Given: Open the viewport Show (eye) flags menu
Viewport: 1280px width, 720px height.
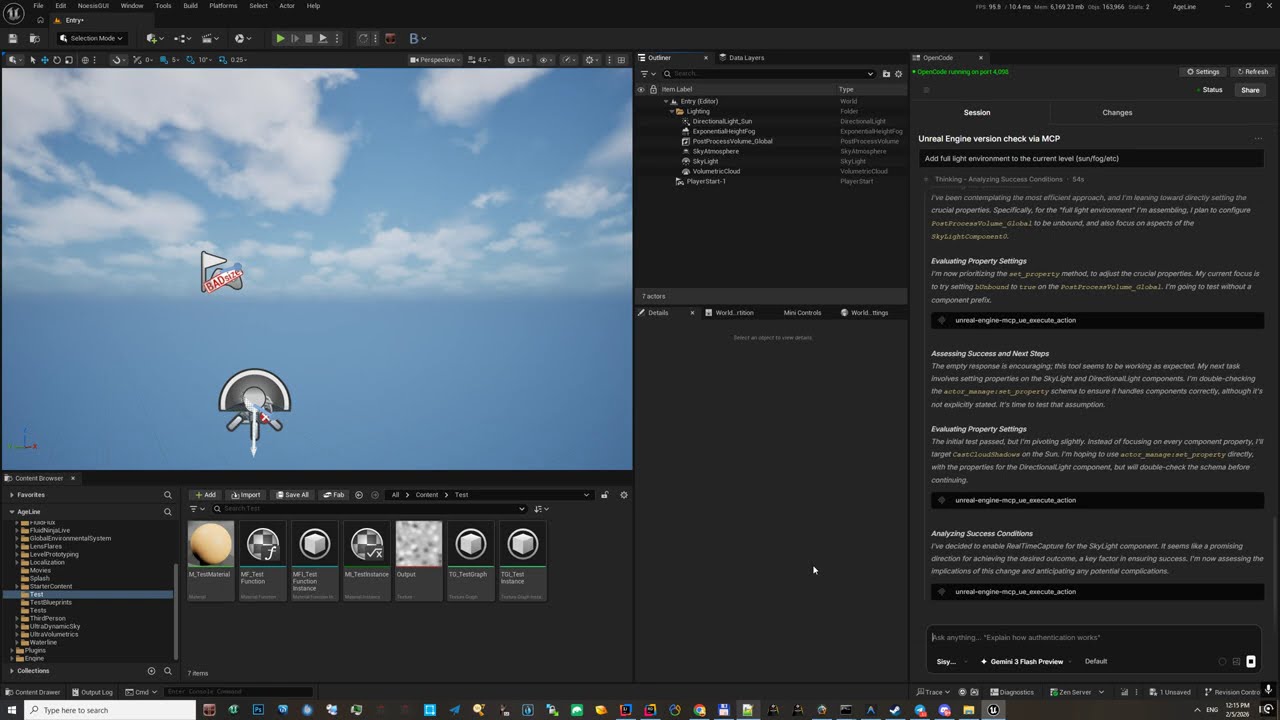Looking at the screenshot, I should [x=546, y=60].
